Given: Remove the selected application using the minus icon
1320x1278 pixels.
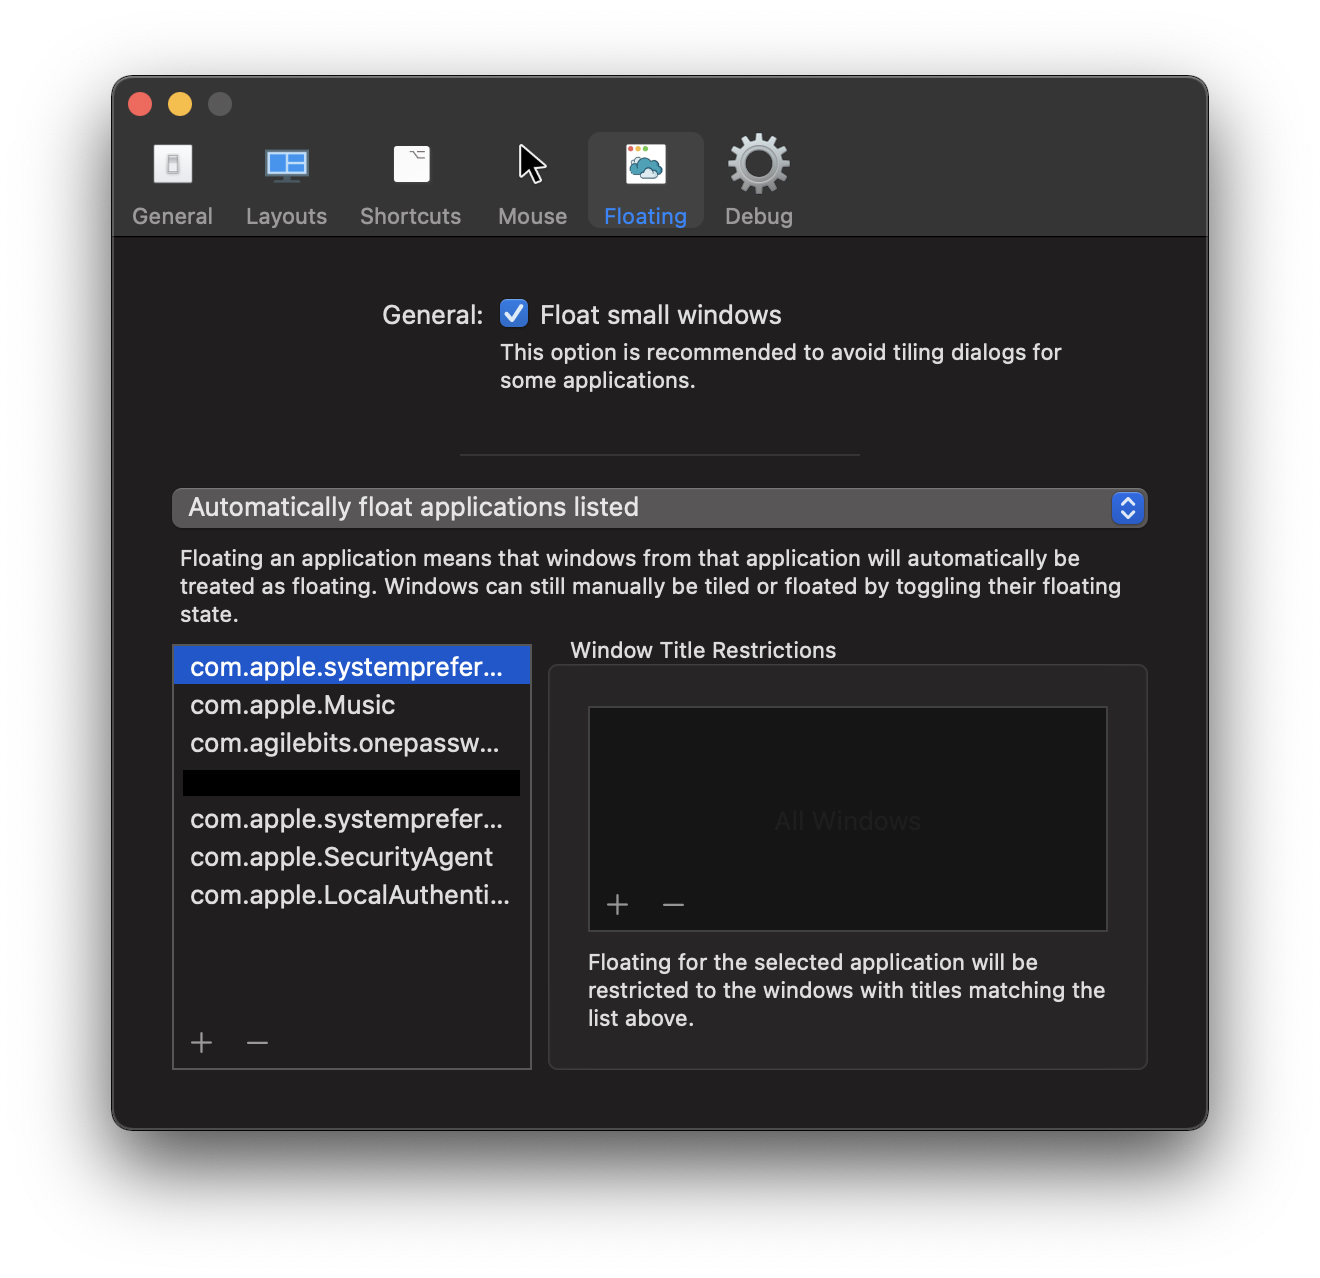Looking at the screenshot, I should tap(257, 1043).
